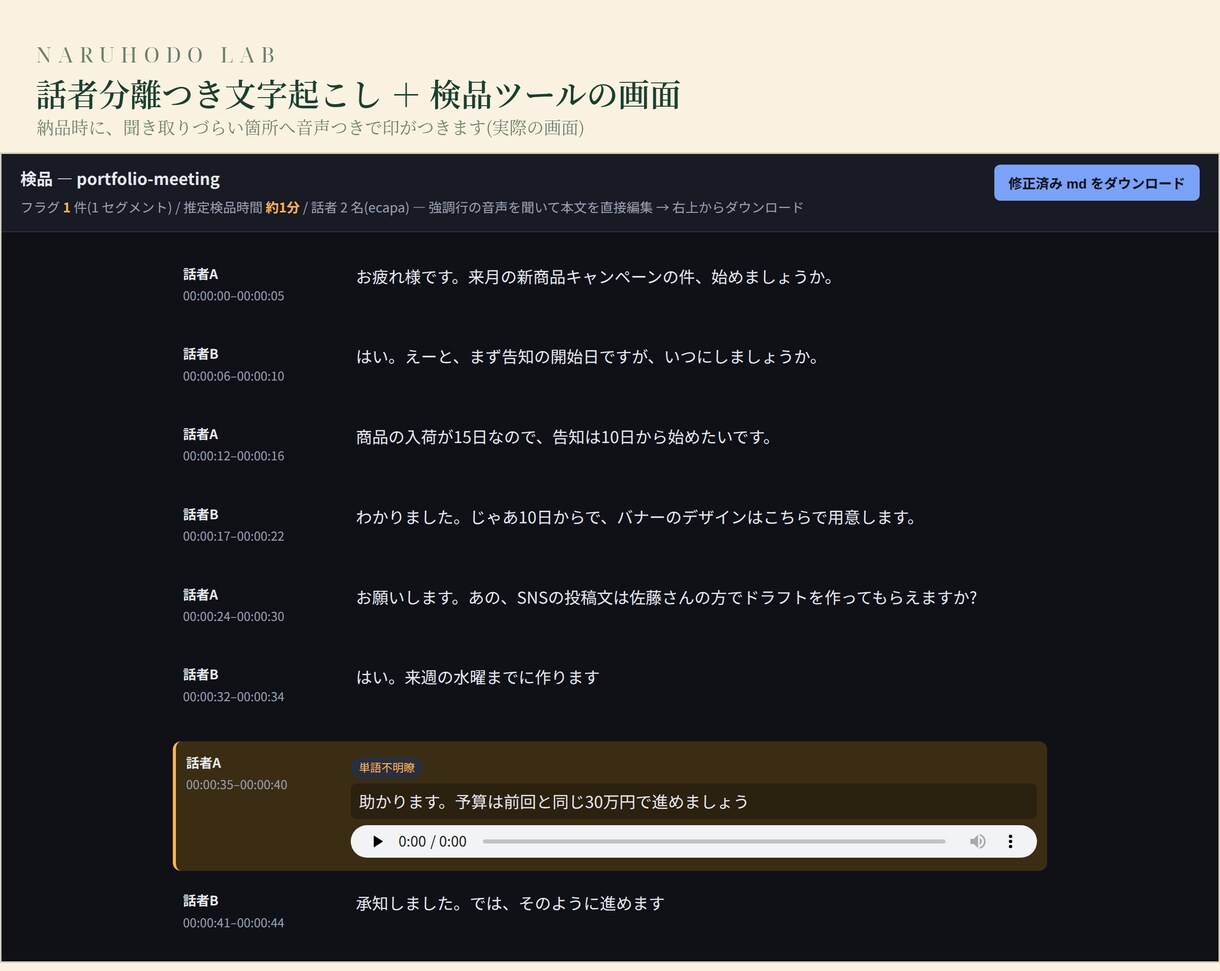Image resolution: width=1220 pixels, height=971 pixels.
Task: Select line 承知しました。では、そのように進めます
Action: point(510,903)
